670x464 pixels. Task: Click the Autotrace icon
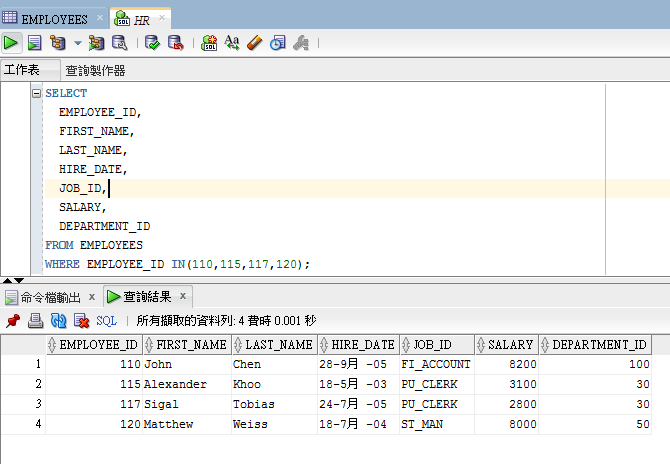click(97, 43)
